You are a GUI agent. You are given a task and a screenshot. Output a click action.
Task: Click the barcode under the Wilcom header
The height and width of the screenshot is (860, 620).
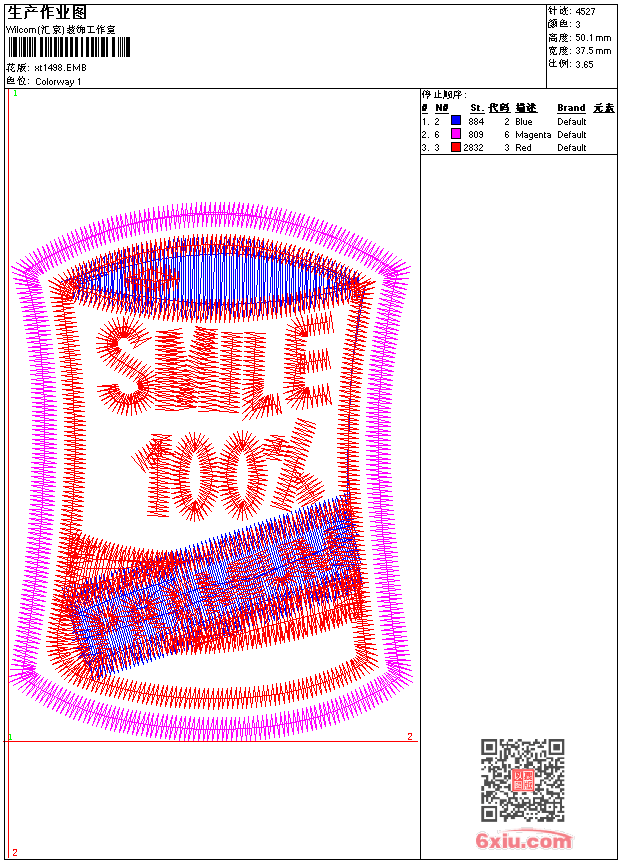click(x=58, y=47)
